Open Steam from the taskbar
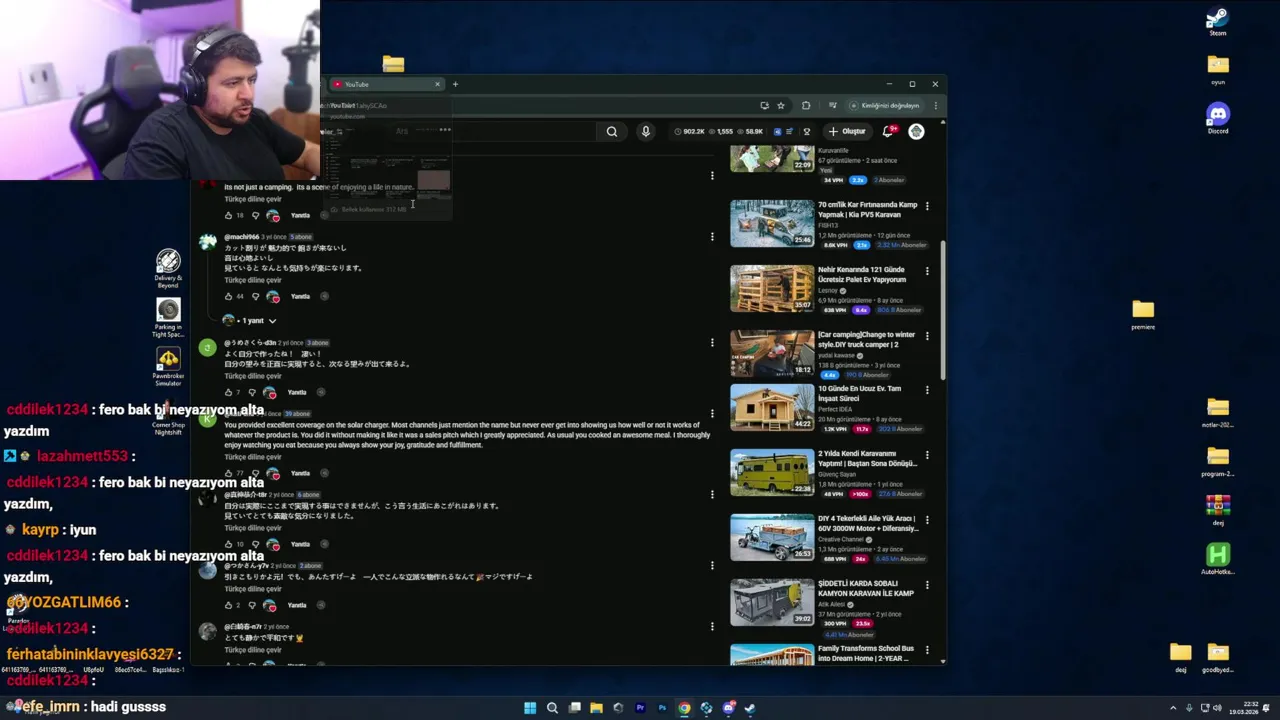Screen dimensions: 1280x720 tap(750, 708)
